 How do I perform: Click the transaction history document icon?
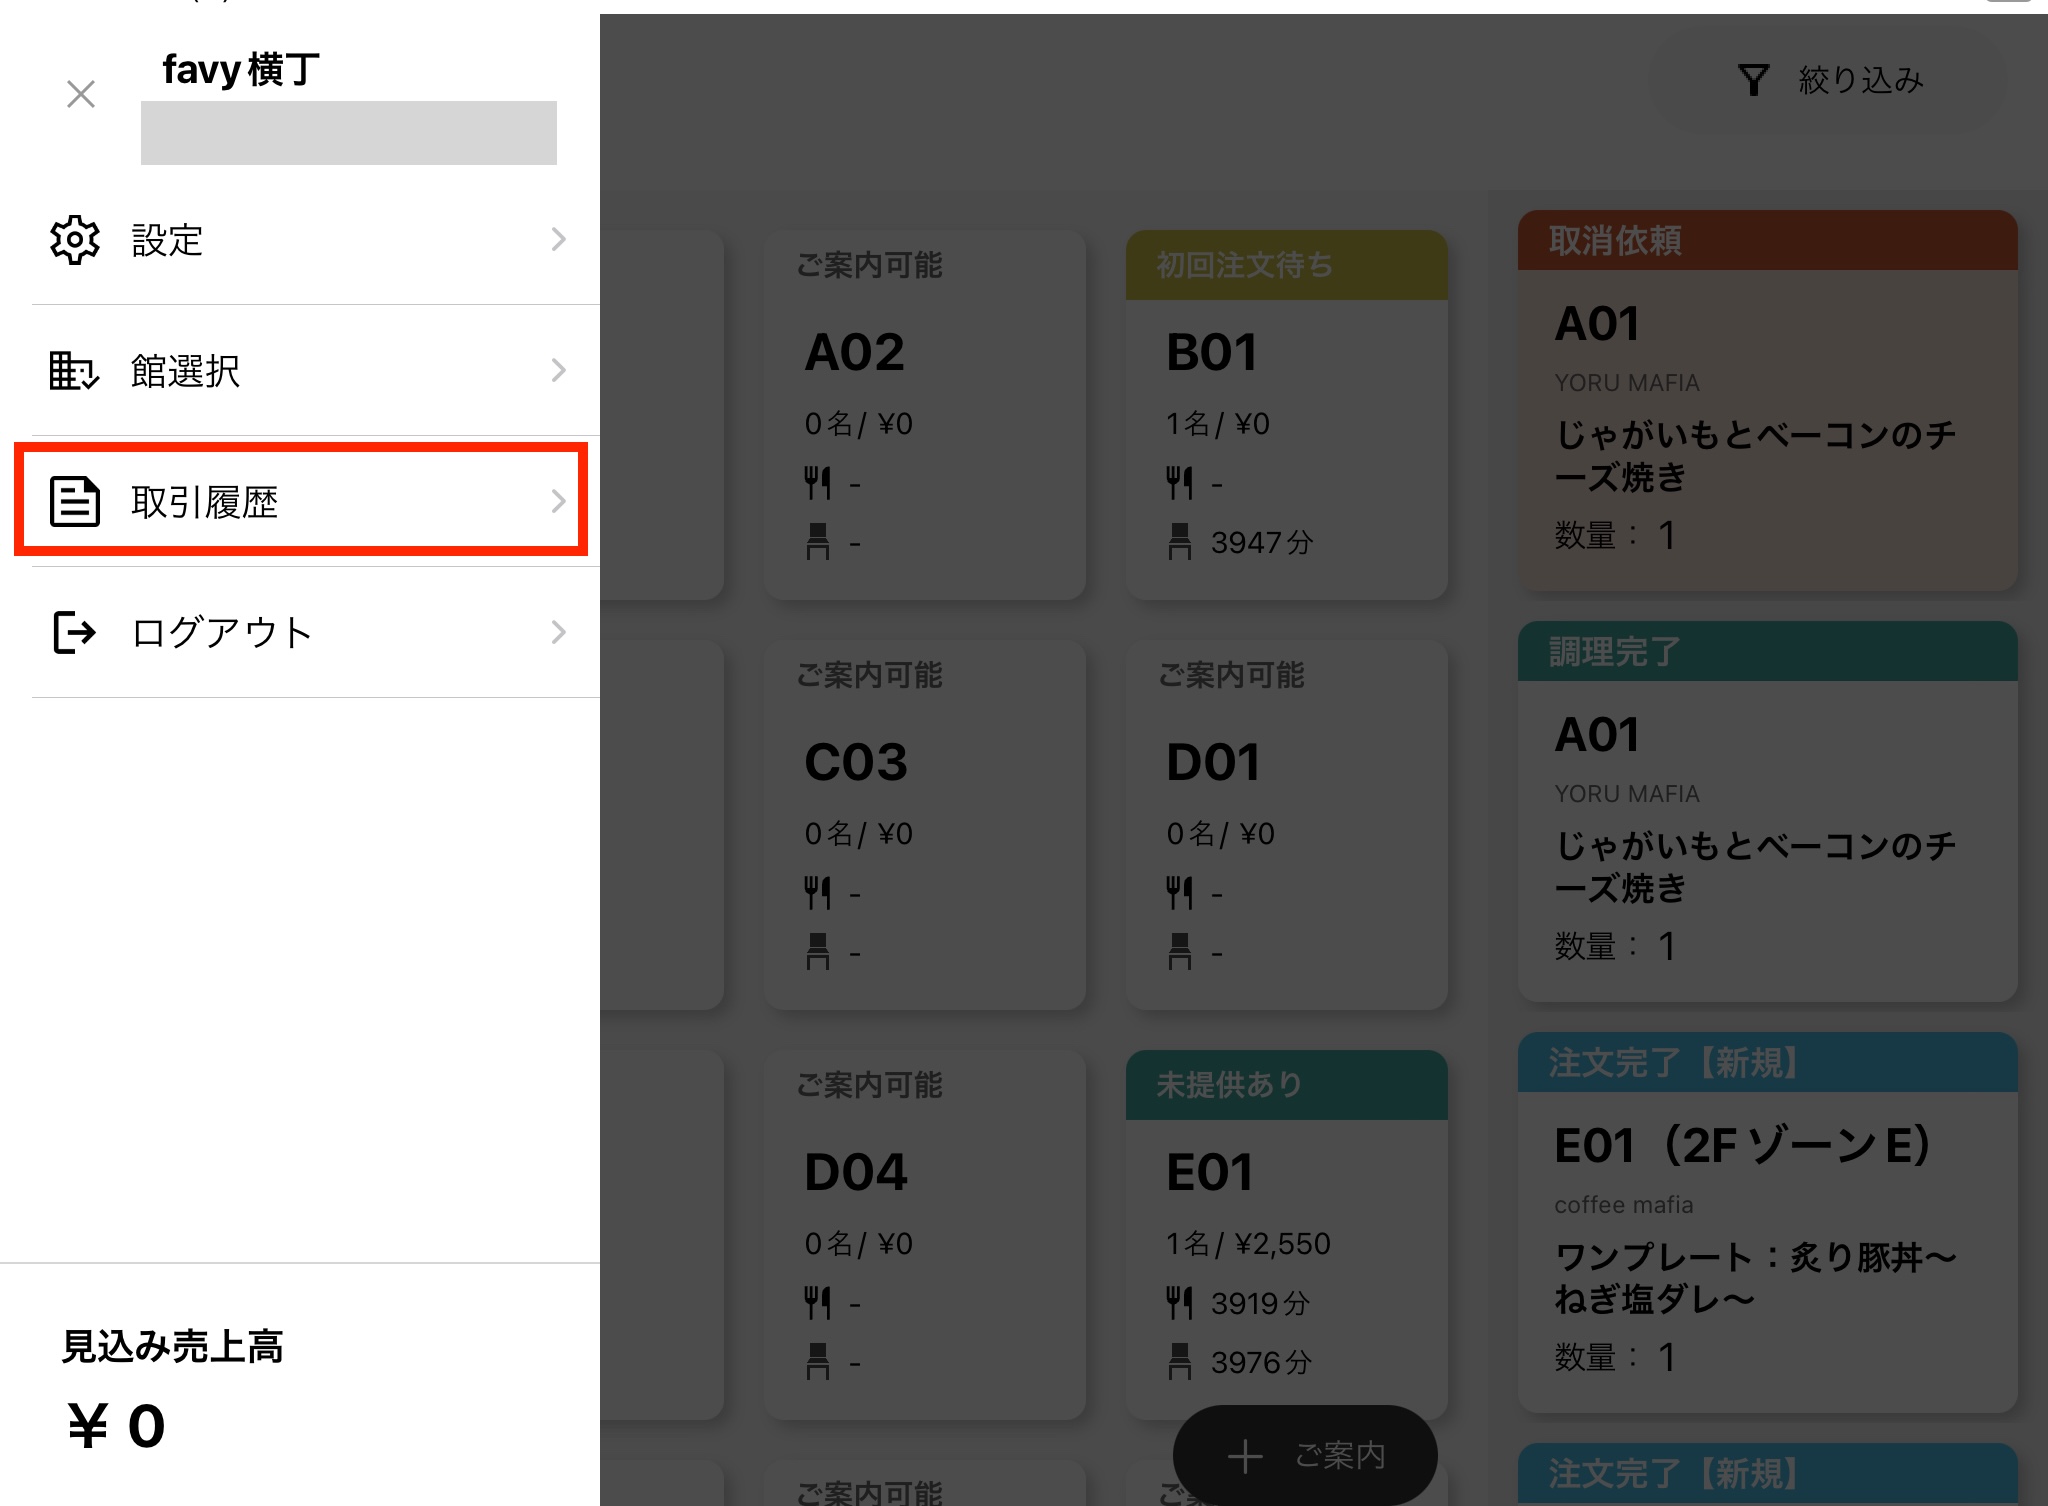(75, 501)
